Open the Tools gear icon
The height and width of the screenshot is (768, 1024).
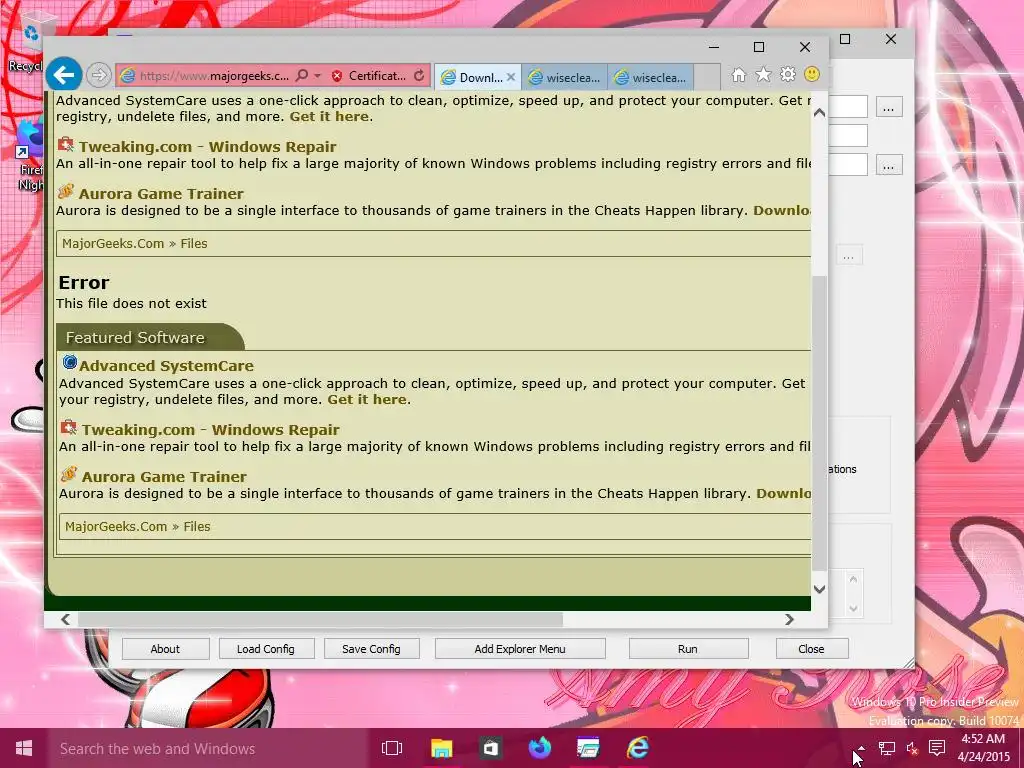[x=788, y=75]
